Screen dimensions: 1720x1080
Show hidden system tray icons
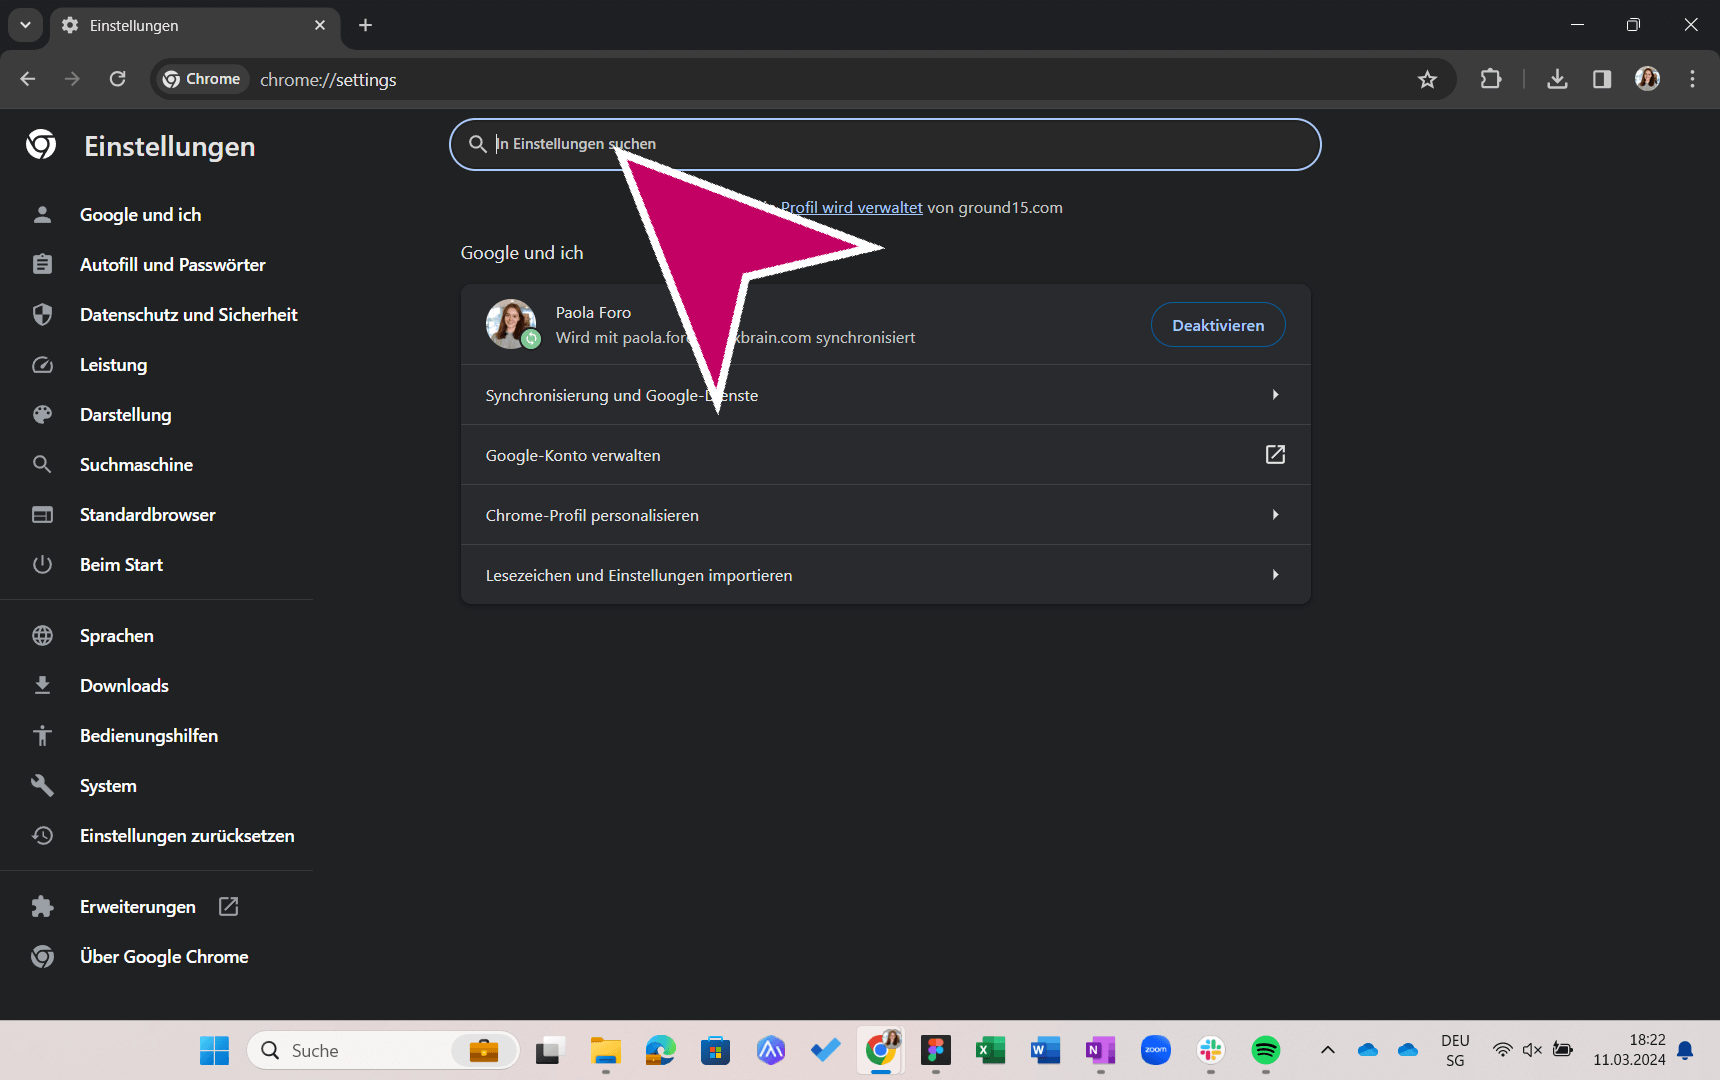(x=1328, y=1050)
